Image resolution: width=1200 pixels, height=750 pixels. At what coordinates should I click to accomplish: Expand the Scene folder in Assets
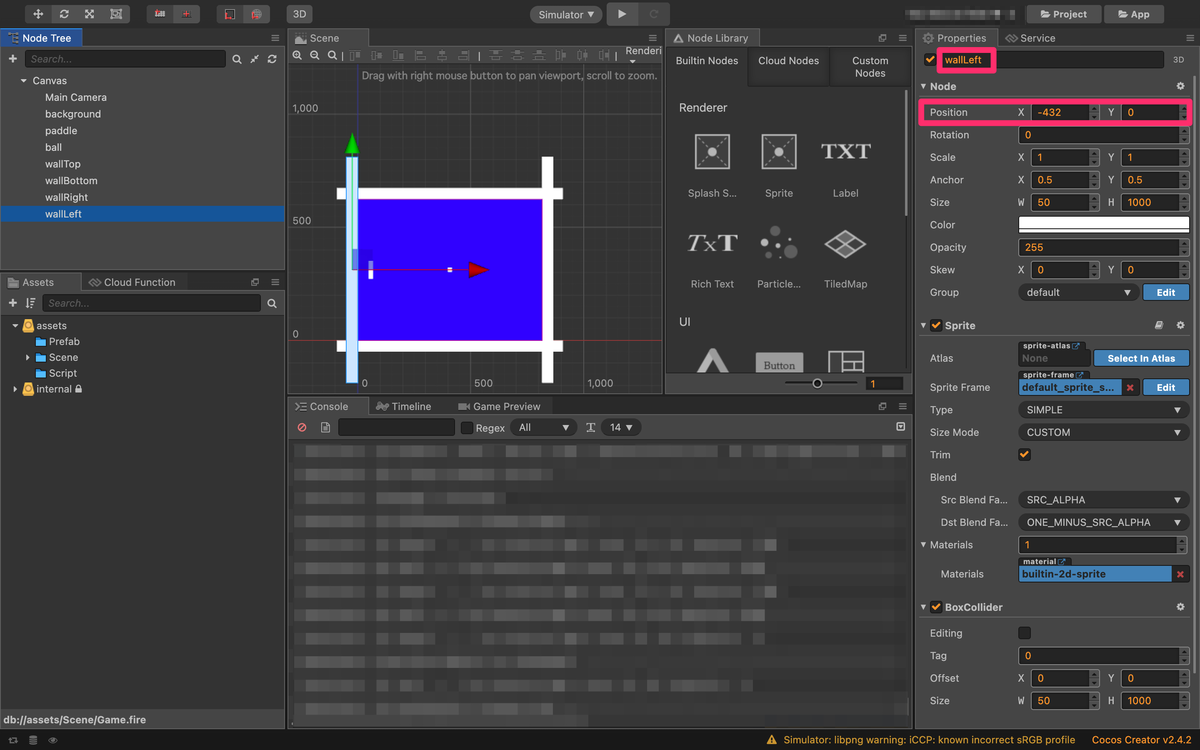pyautogui.click(x=28, y=357)
